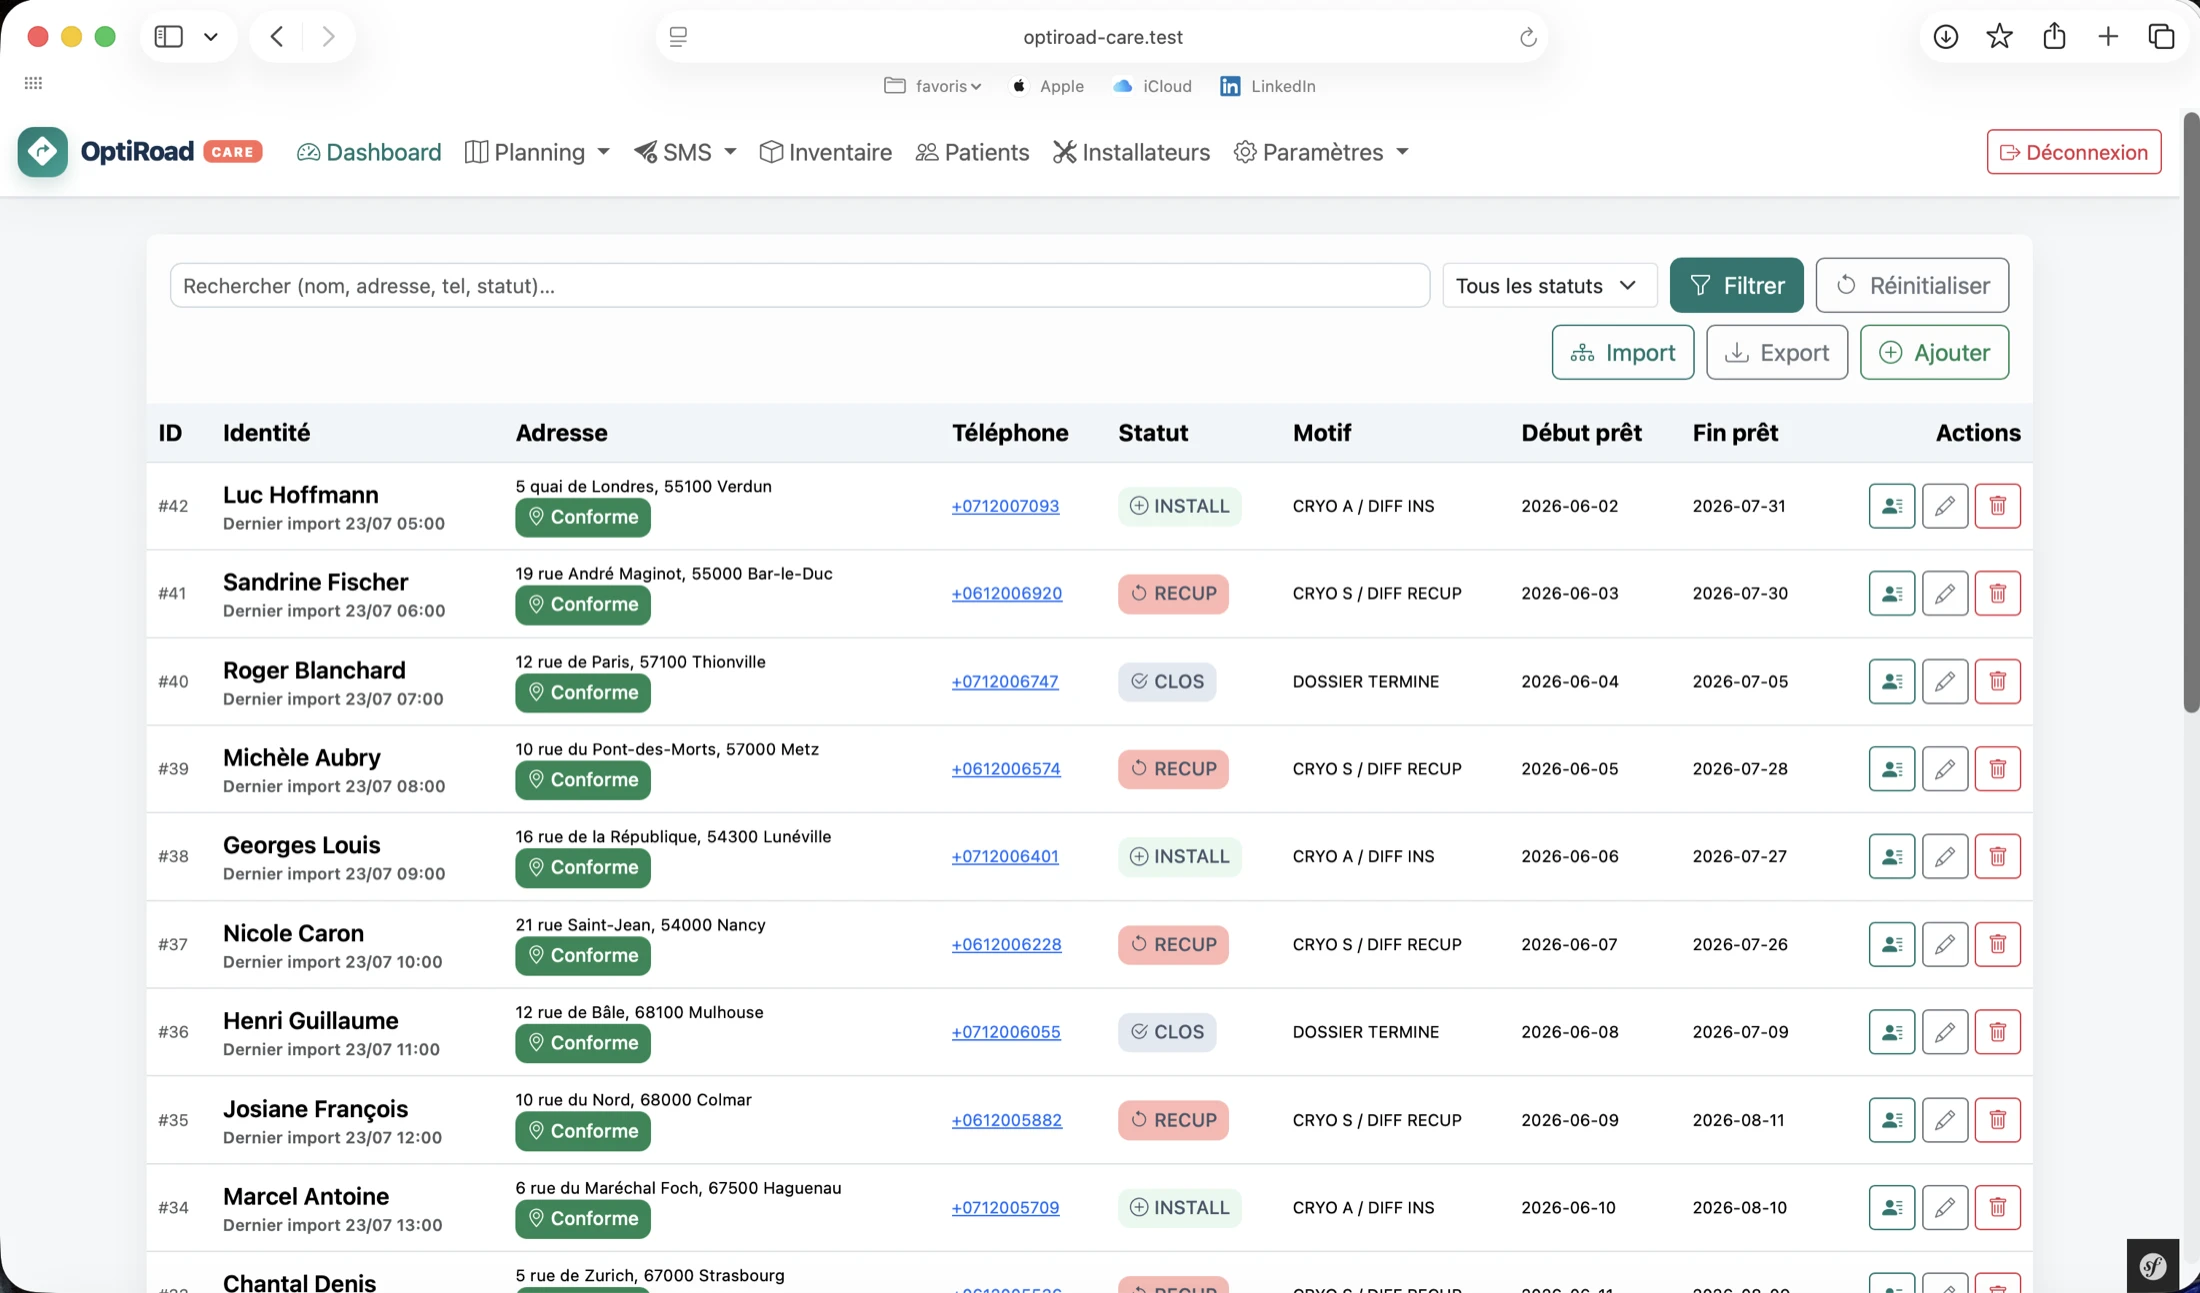The image size is (2200, 1293).
Task: Open patient card for Nicole Caron
Action: [1891, 944]
